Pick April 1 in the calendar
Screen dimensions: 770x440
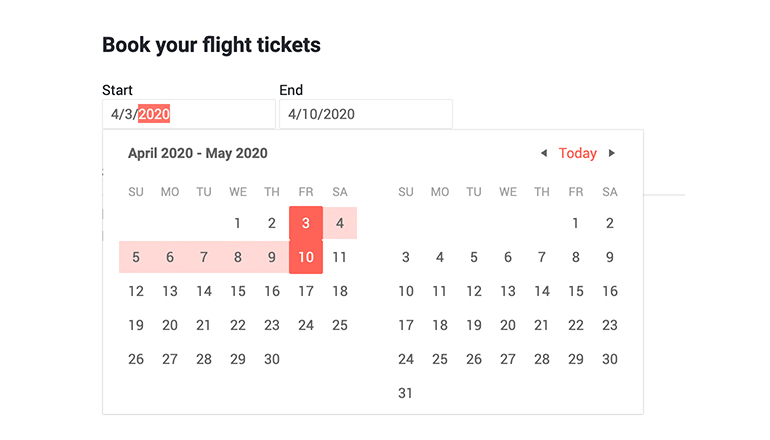pyautogui.click(x=238, y=223)
